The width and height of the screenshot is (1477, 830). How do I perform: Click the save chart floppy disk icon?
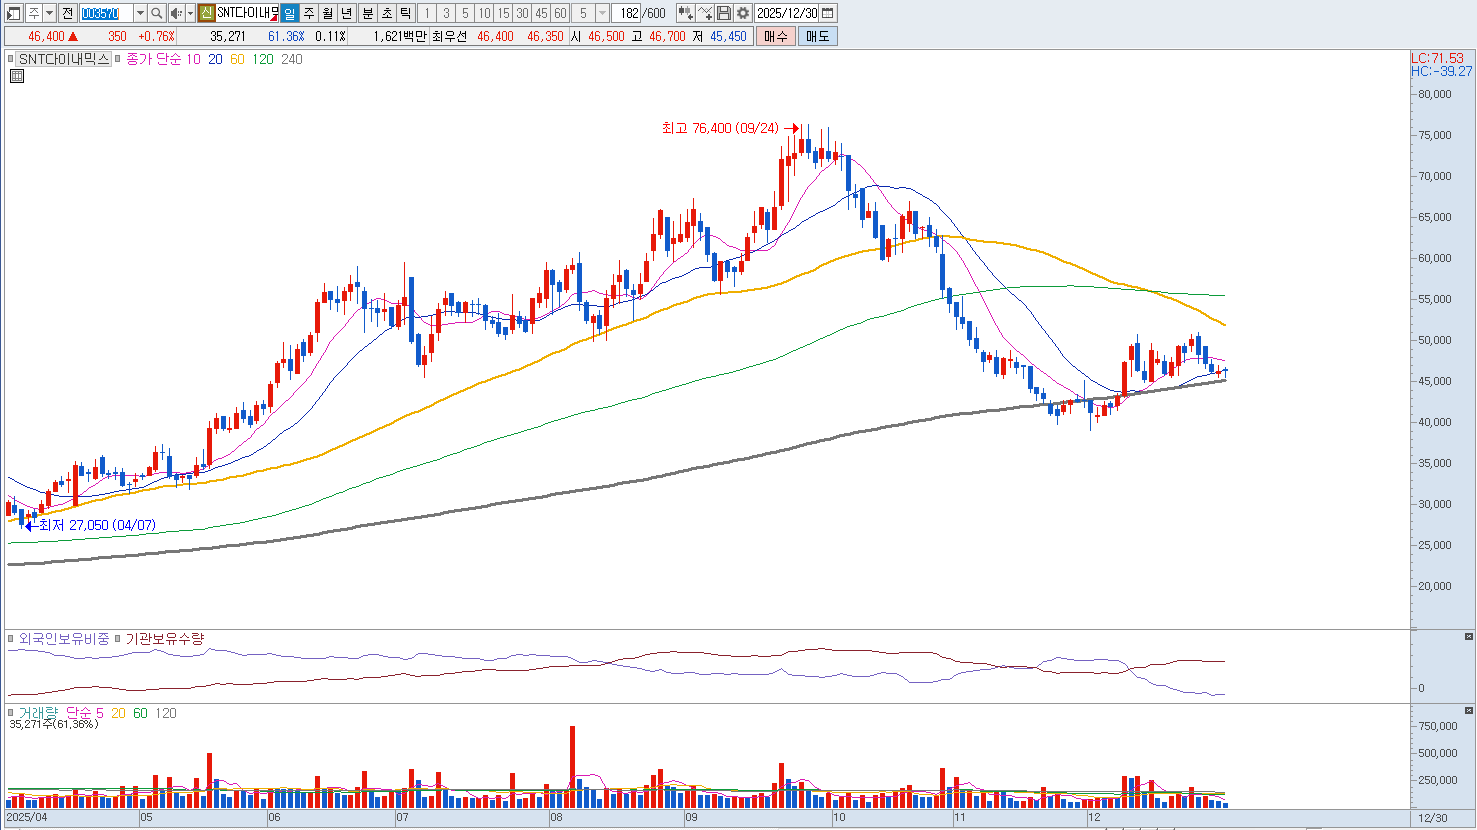click(x=724, y=13)
